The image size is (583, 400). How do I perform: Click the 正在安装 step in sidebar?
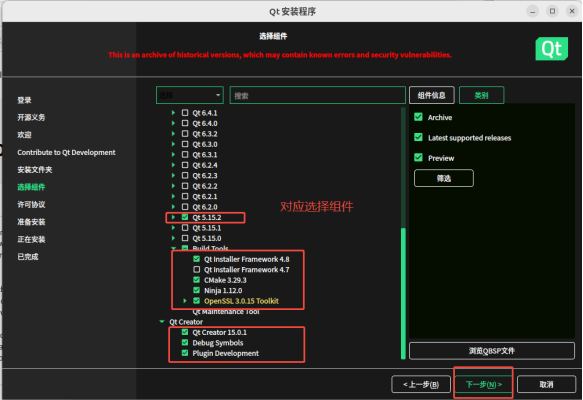coord(31,239)
